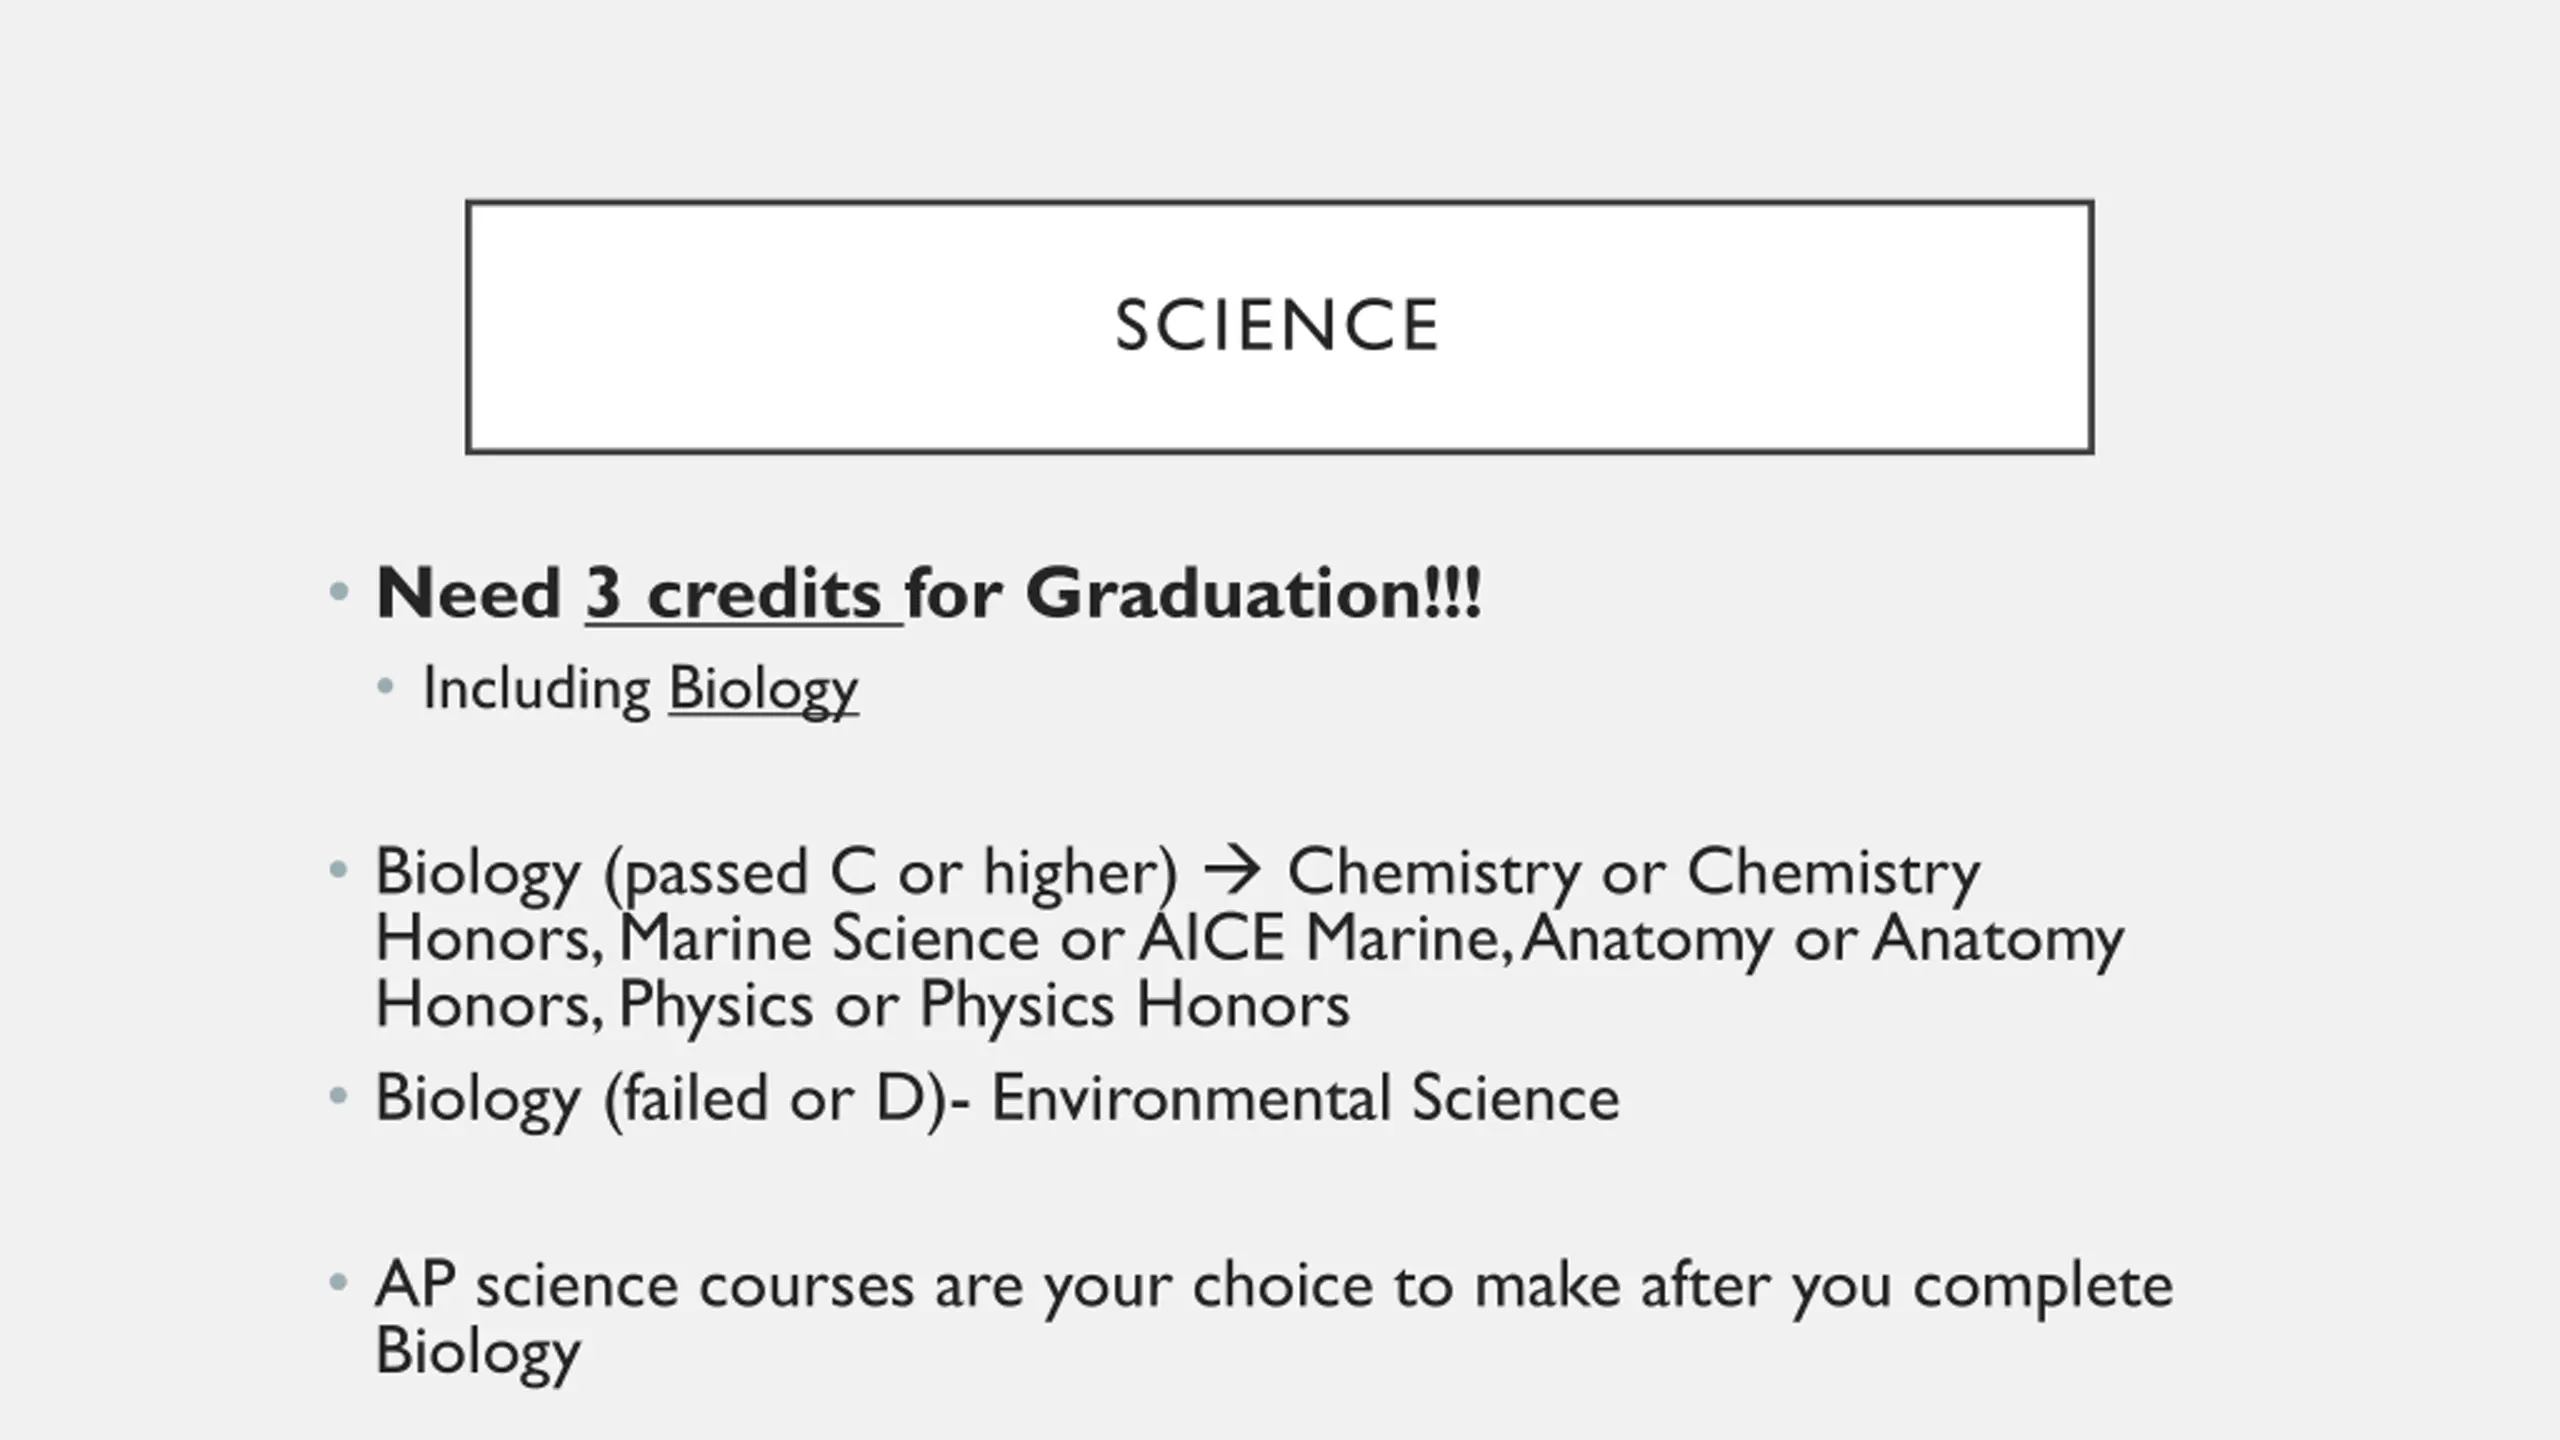Select the arrow symbol after 'higher)'
2560x1440 pixels.
click(1232, 872)
